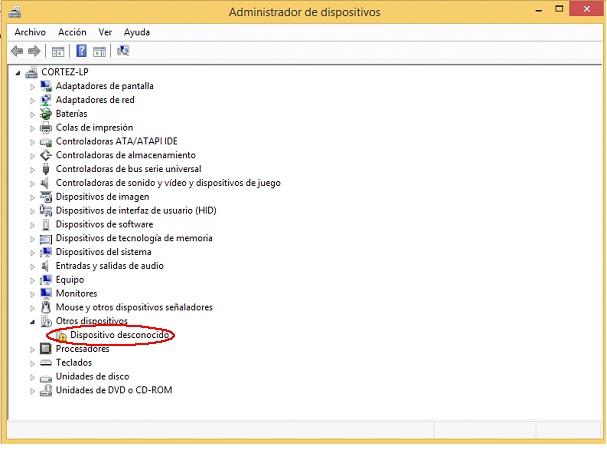
Task: Select Controladoras ATA/ATAPI IDE label
Action: [117, 141]
